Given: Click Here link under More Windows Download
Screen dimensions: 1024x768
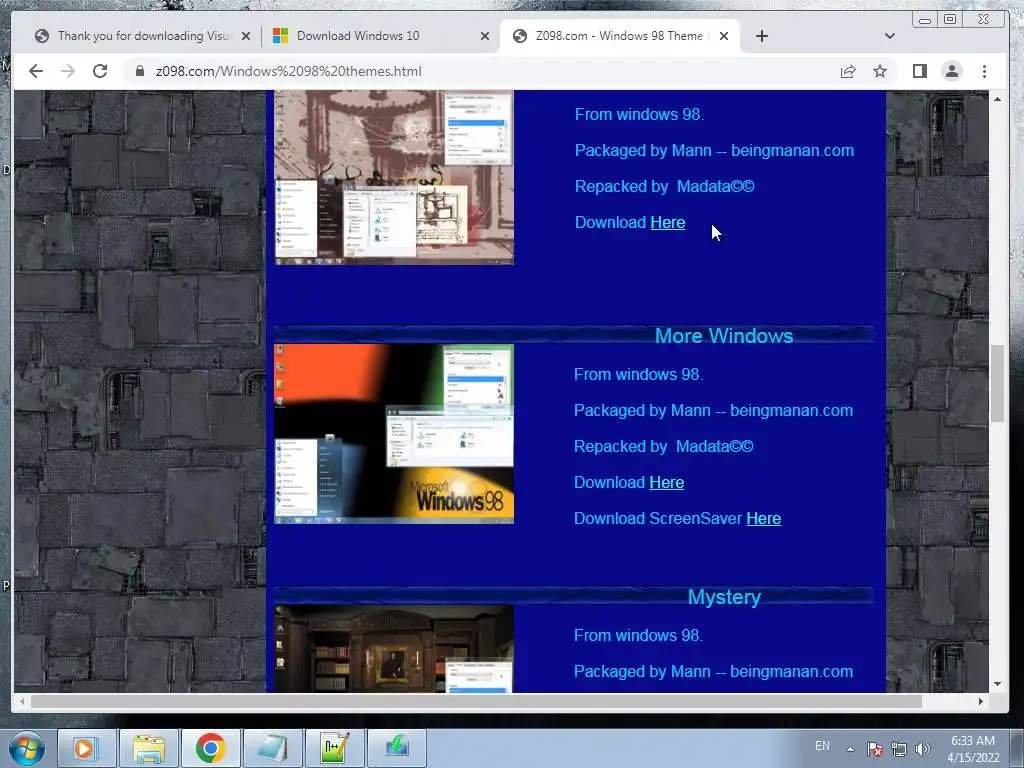Looking at the screenshot, I should pyautogui.click(x=667, y=483).
